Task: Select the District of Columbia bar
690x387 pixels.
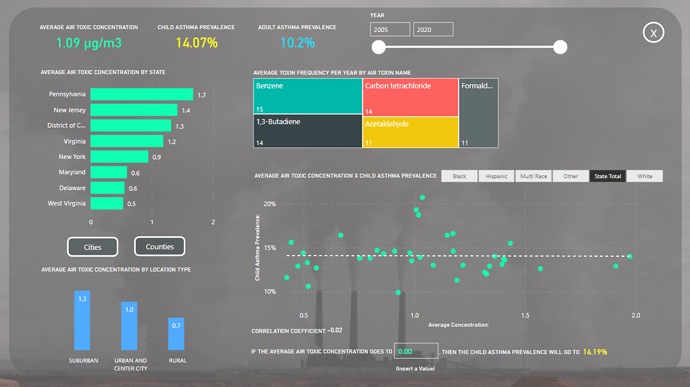Action: [x=131, y=125]
